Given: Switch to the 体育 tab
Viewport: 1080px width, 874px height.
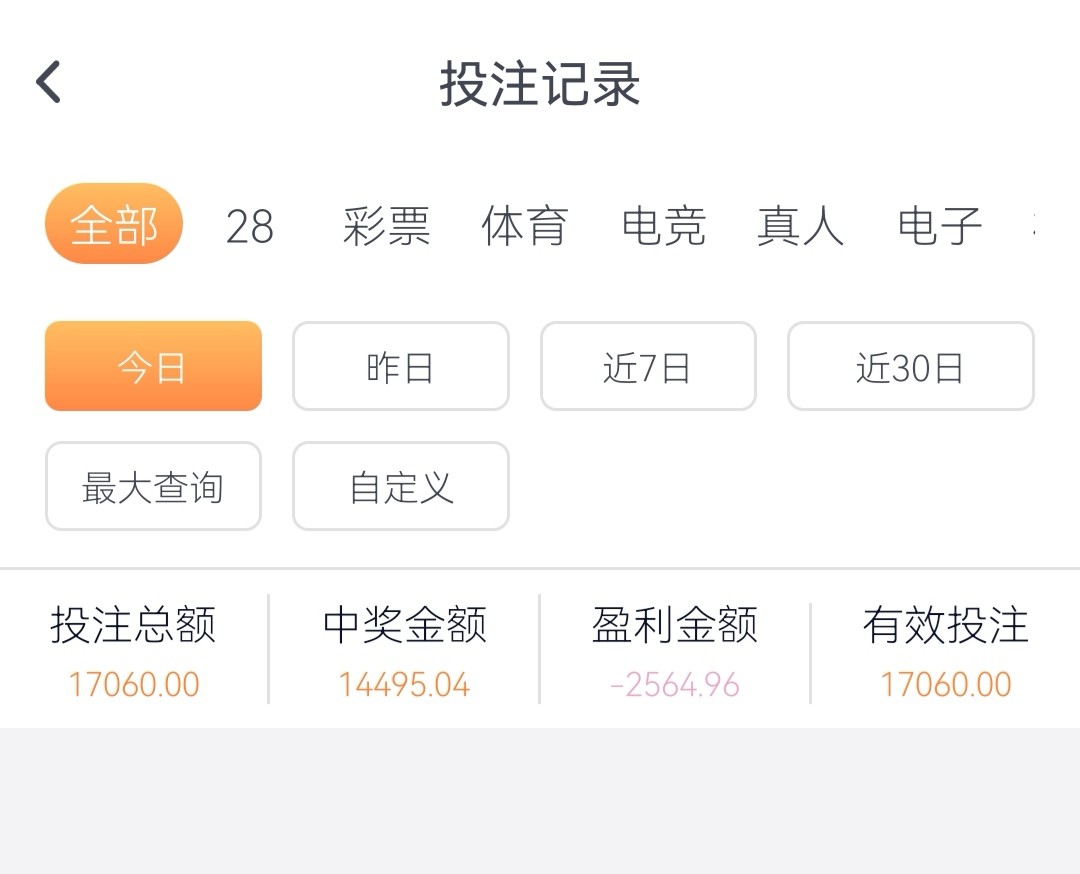Looking at the screenshot, I should pos(525,227).
